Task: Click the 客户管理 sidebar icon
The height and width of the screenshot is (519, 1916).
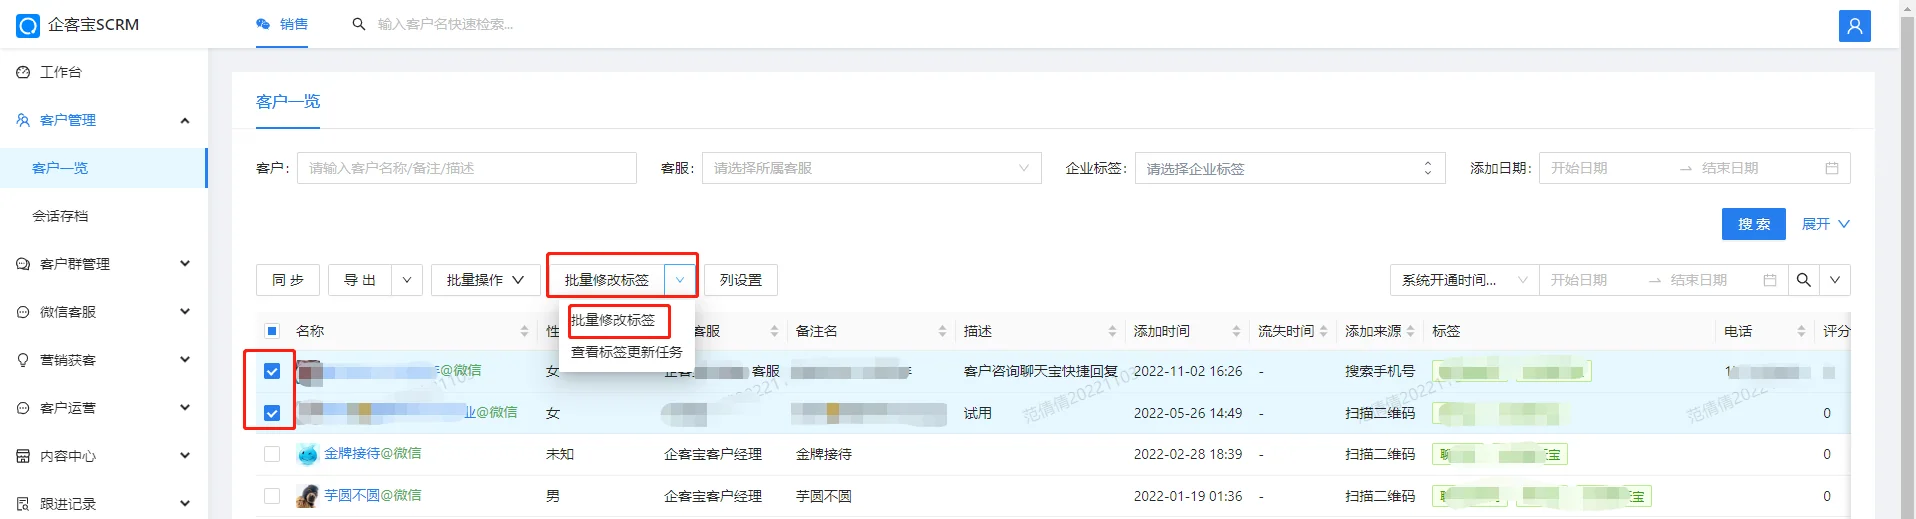Action: point(23,120)
